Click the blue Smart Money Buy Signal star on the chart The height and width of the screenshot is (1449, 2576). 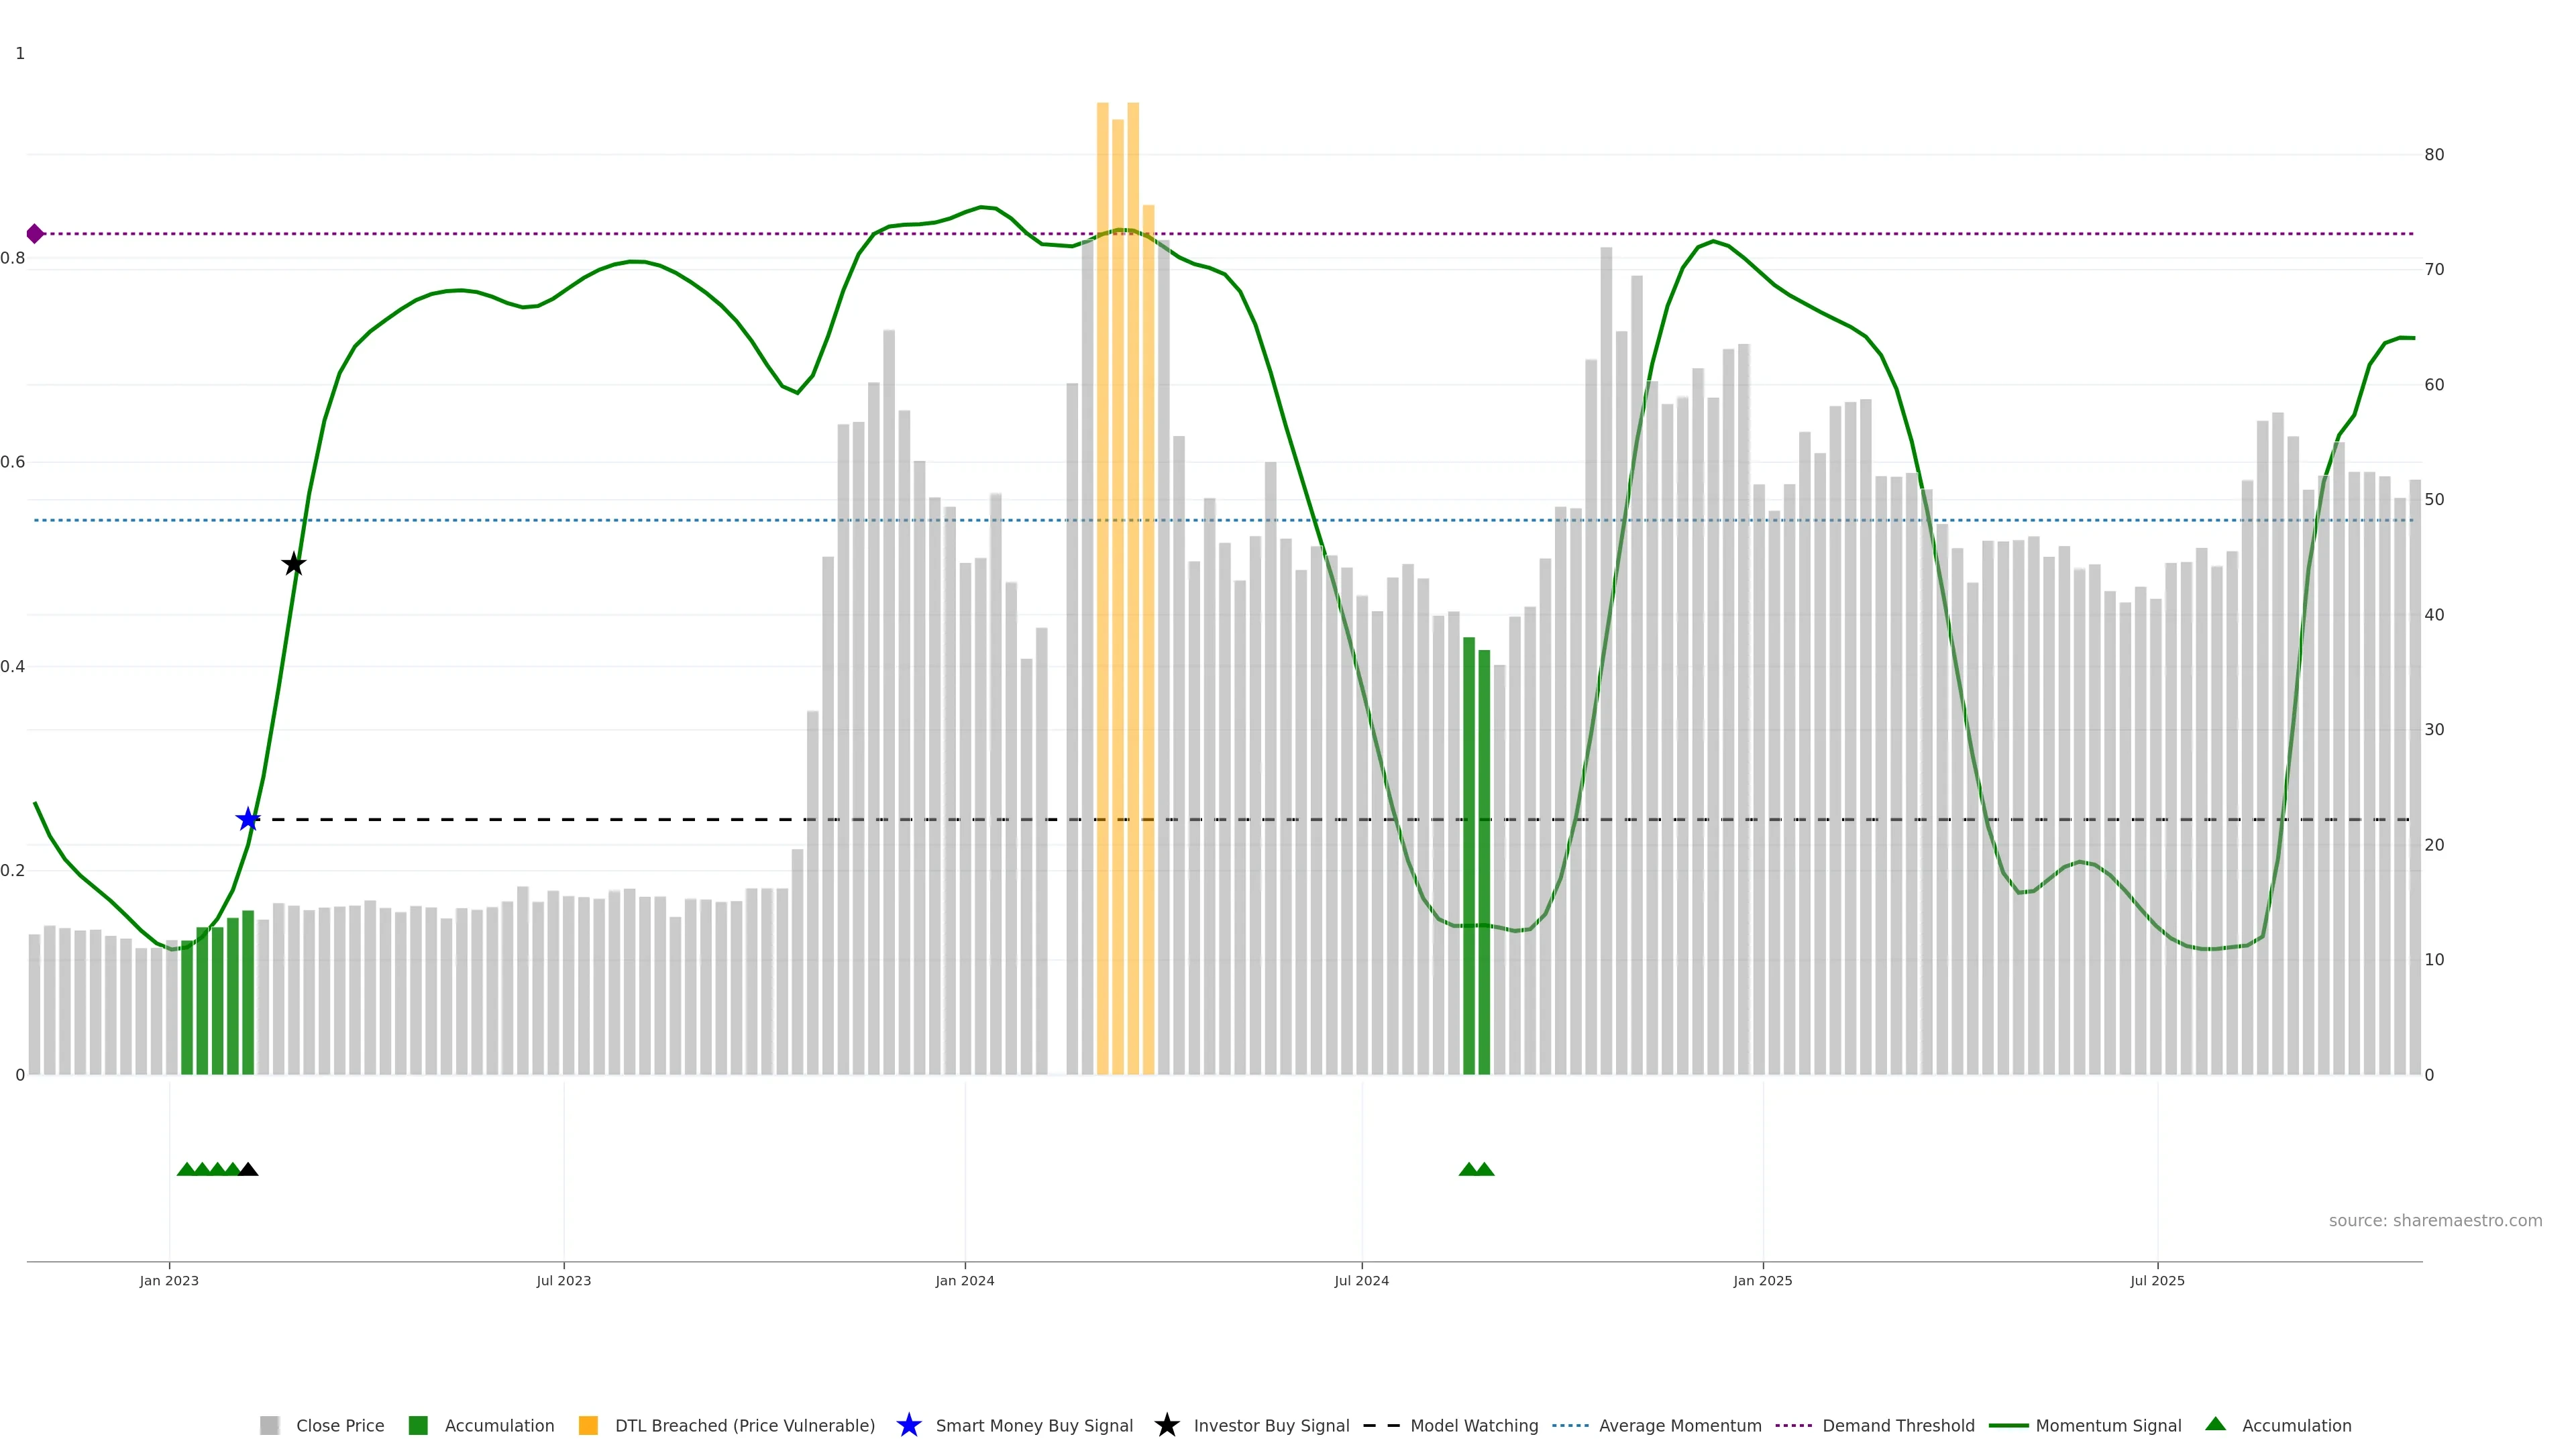[x=248, y=819]
